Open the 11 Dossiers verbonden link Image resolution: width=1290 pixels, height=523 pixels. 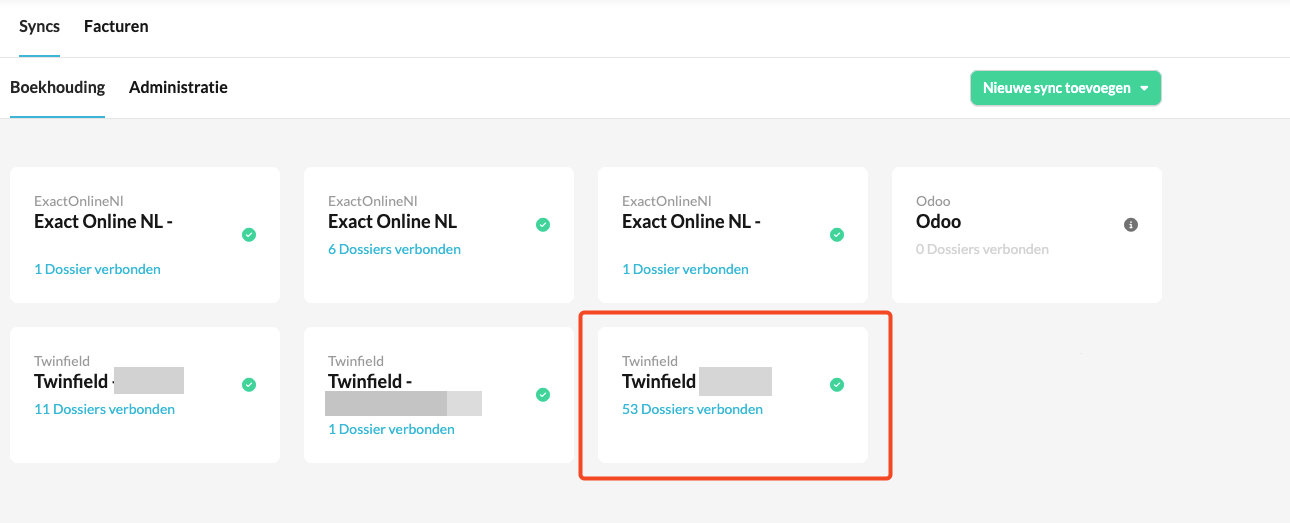pyautogui.click(x=104, y=409)
